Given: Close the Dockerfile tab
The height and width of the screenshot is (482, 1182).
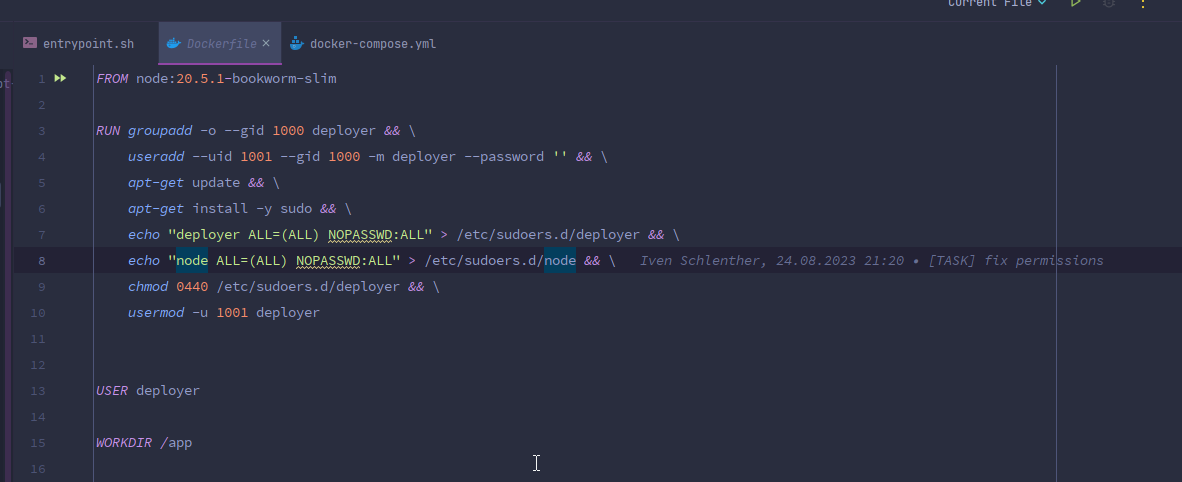Looking at the screenshot, I should pyautogui.click(x=266, y=44).
